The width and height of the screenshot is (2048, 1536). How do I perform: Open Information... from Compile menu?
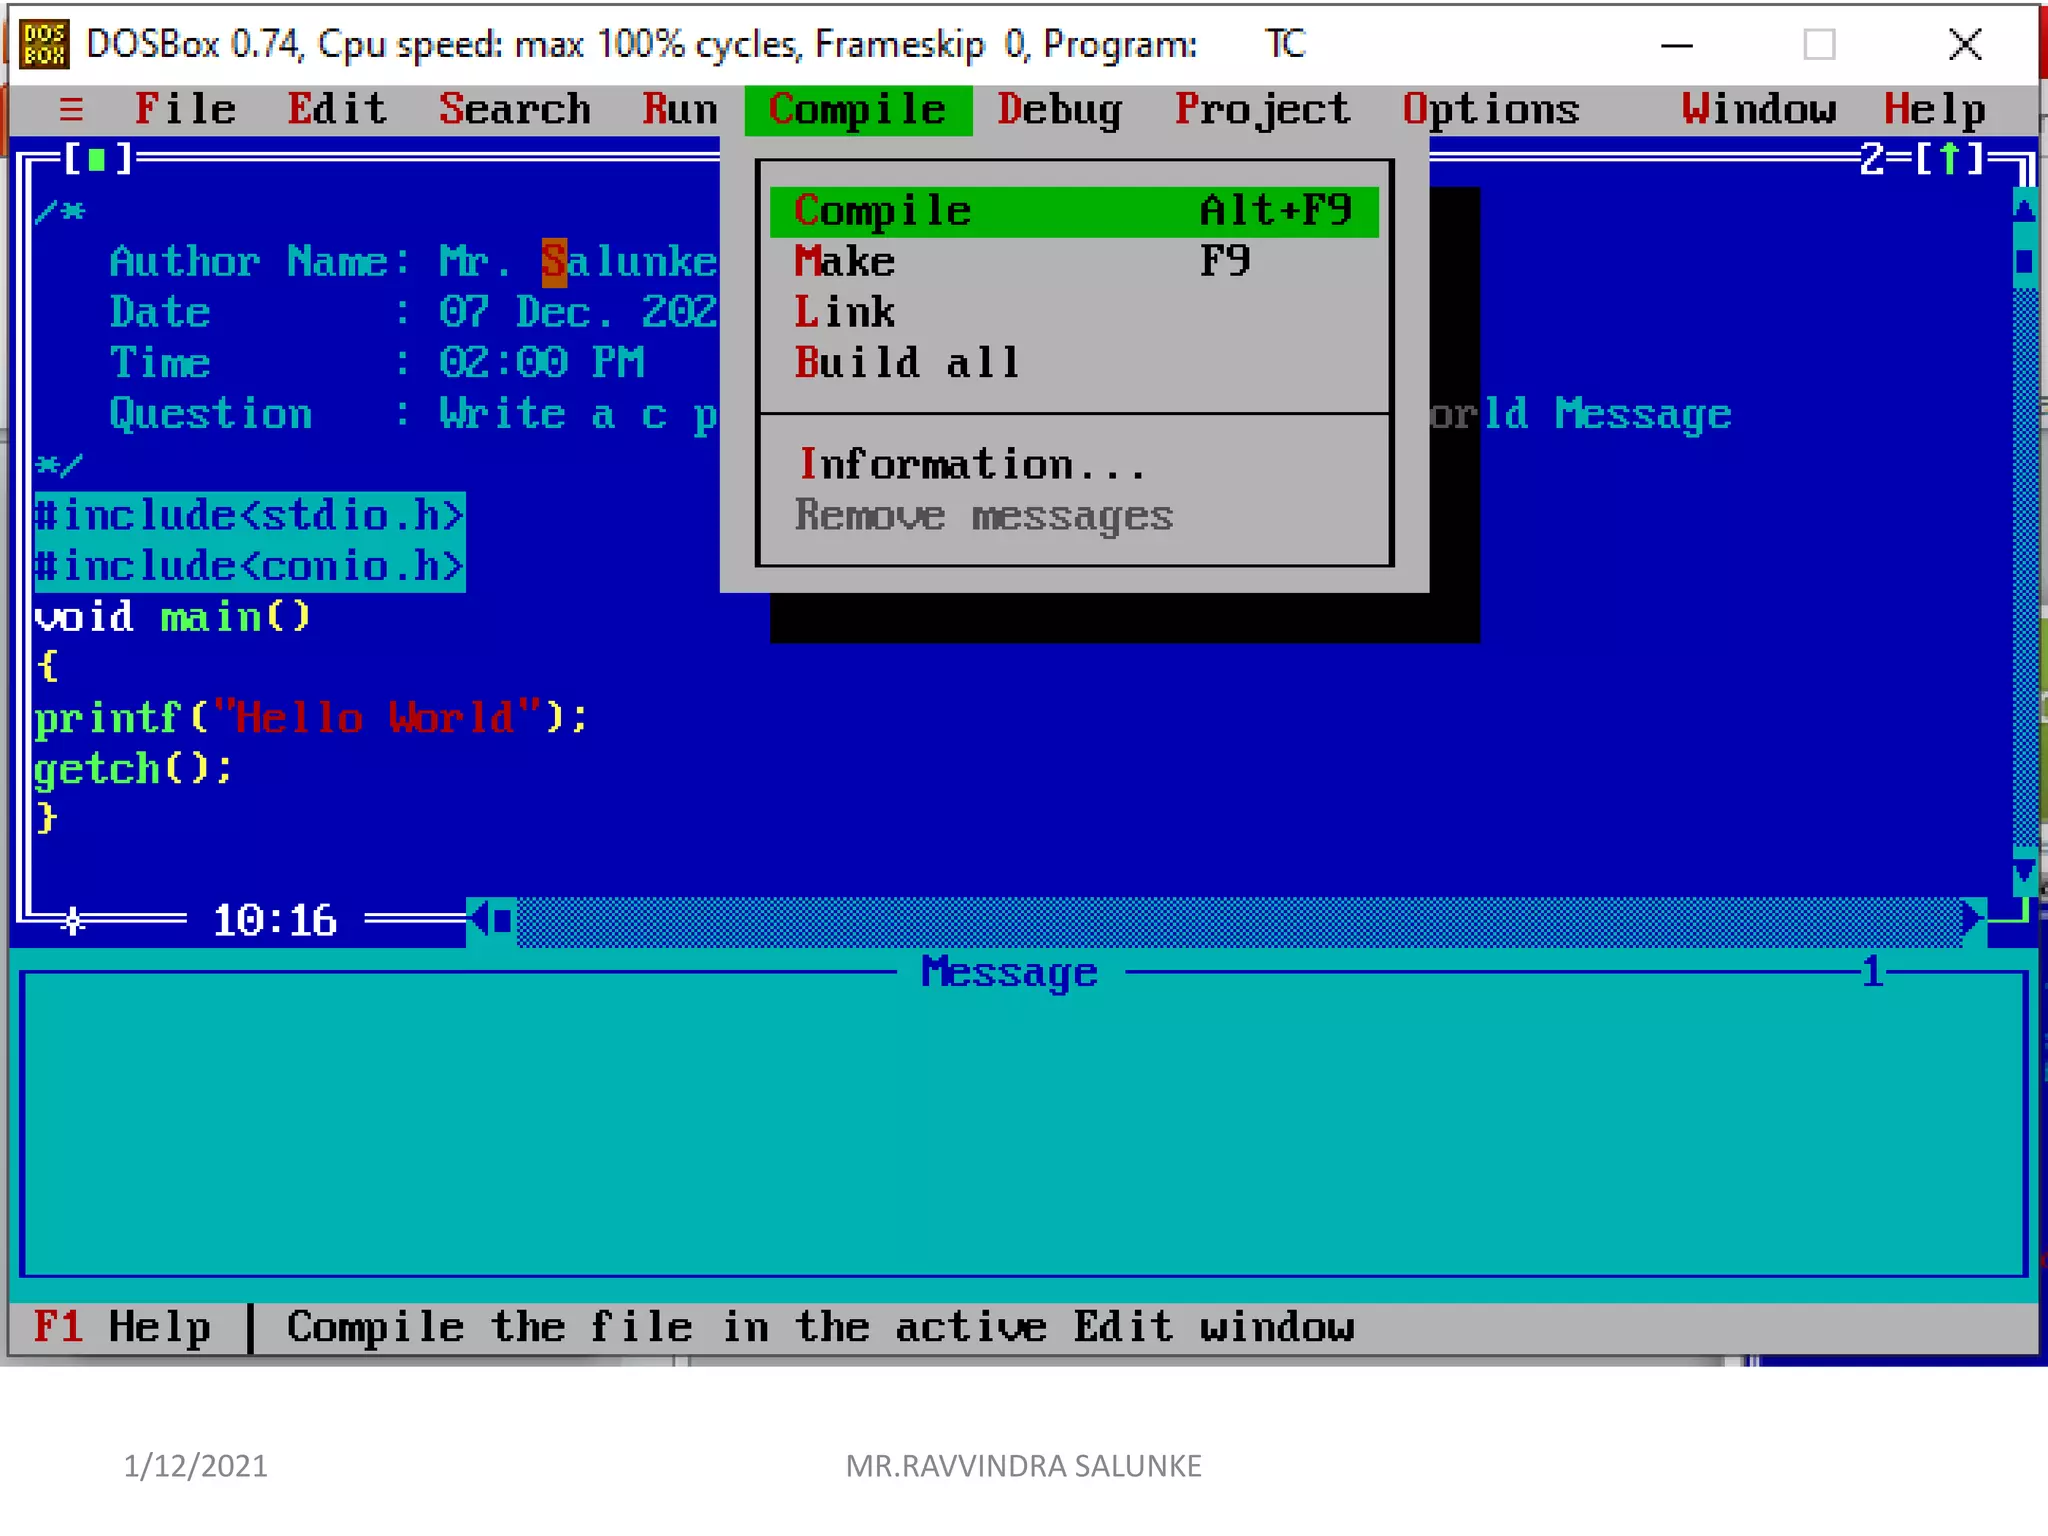[970, 465]
